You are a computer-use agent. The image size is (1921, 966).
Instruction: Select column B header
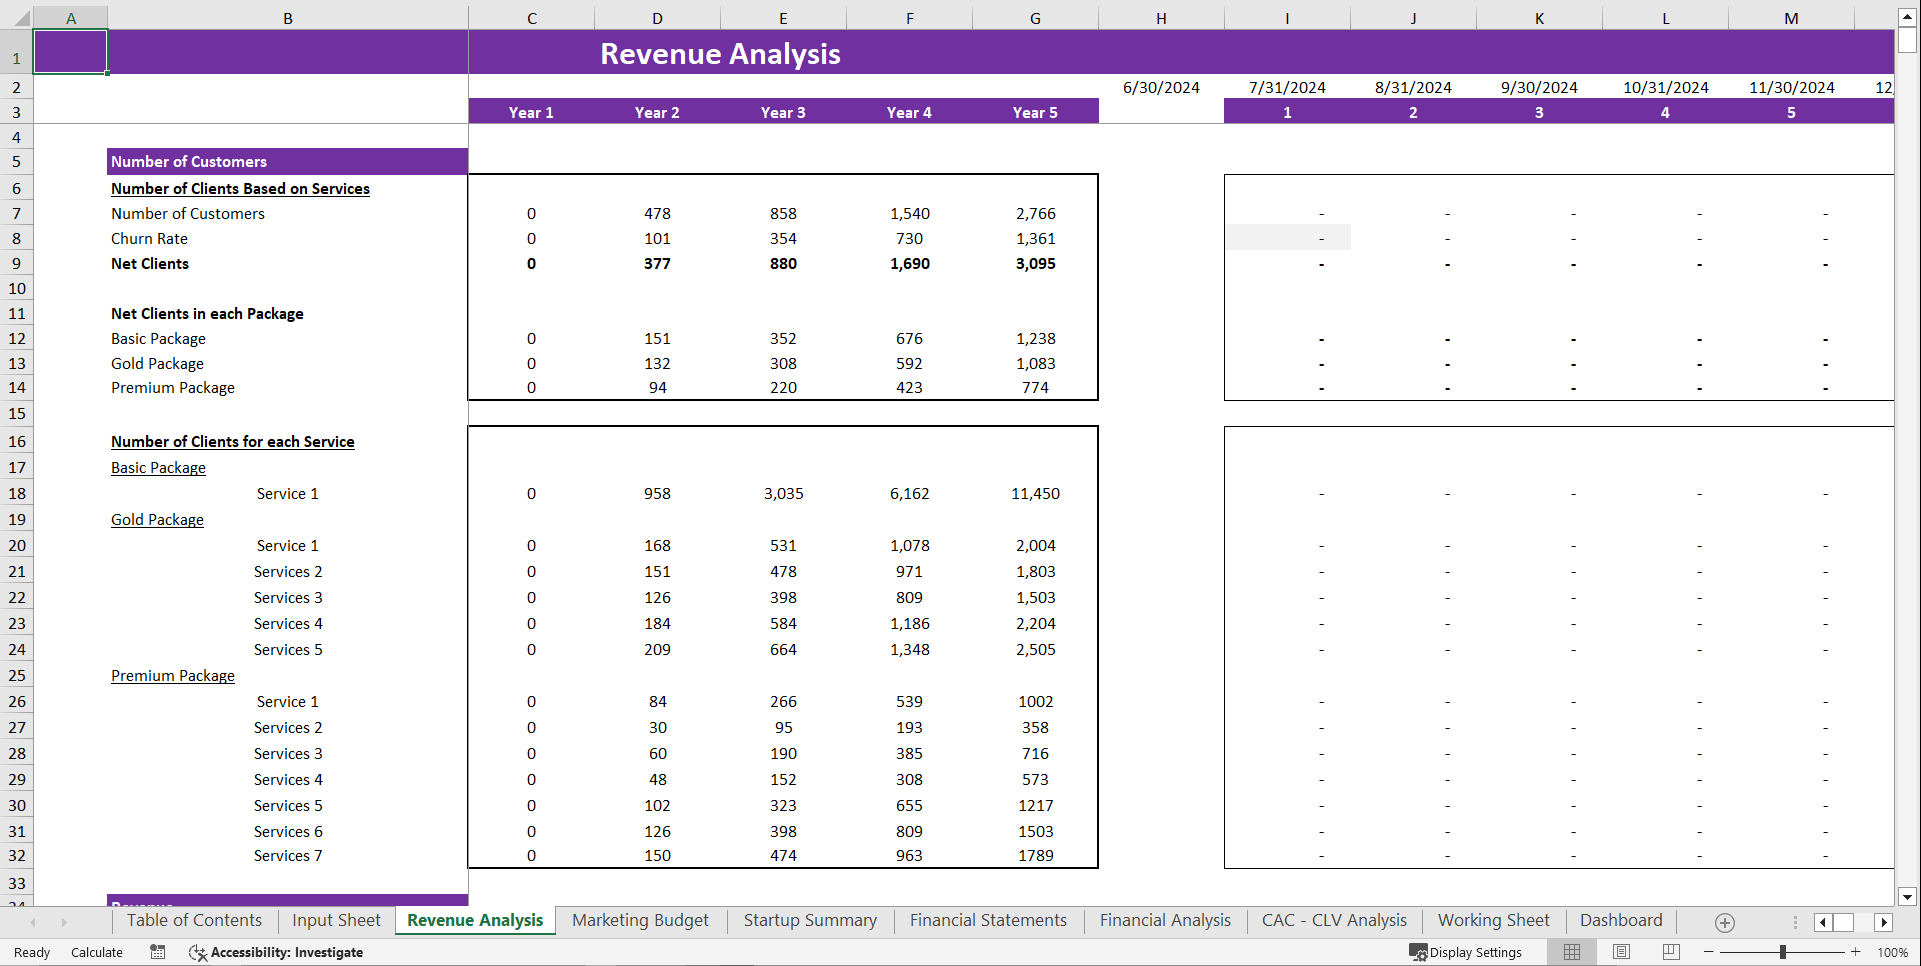click(x=288, y=18)
